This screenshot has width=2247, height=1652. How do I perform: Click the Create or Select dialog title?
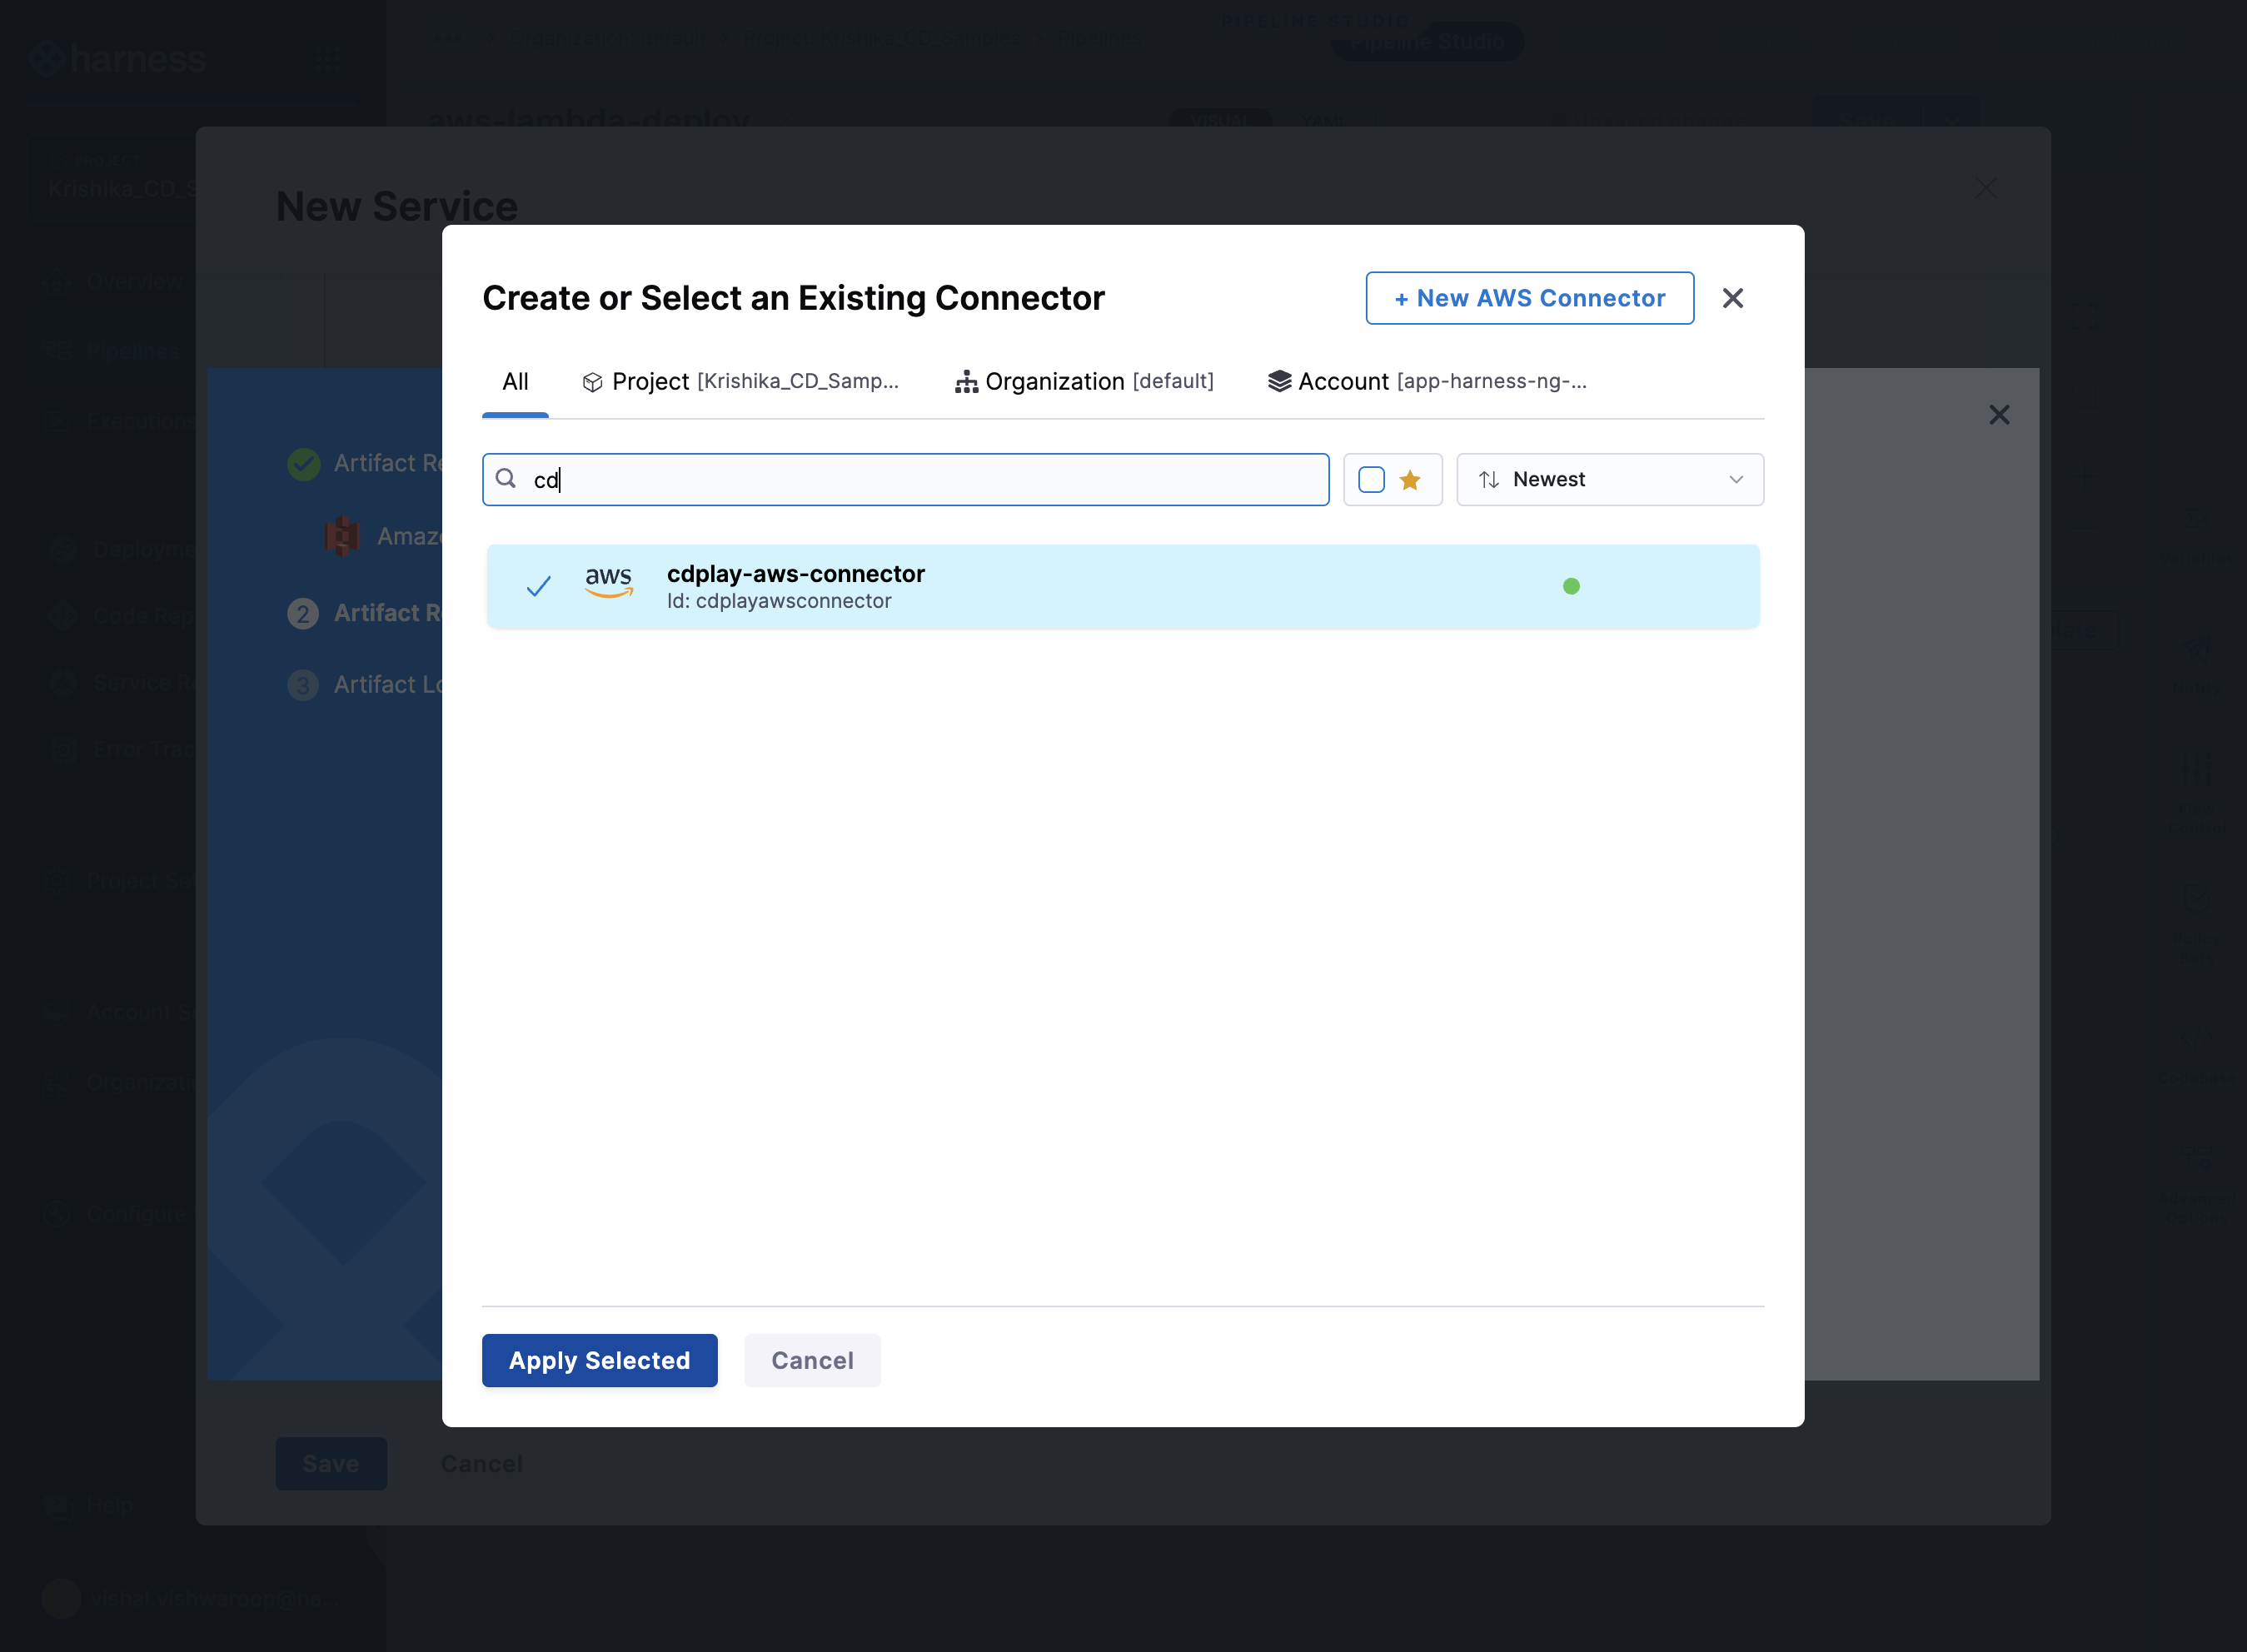(793, 298)
